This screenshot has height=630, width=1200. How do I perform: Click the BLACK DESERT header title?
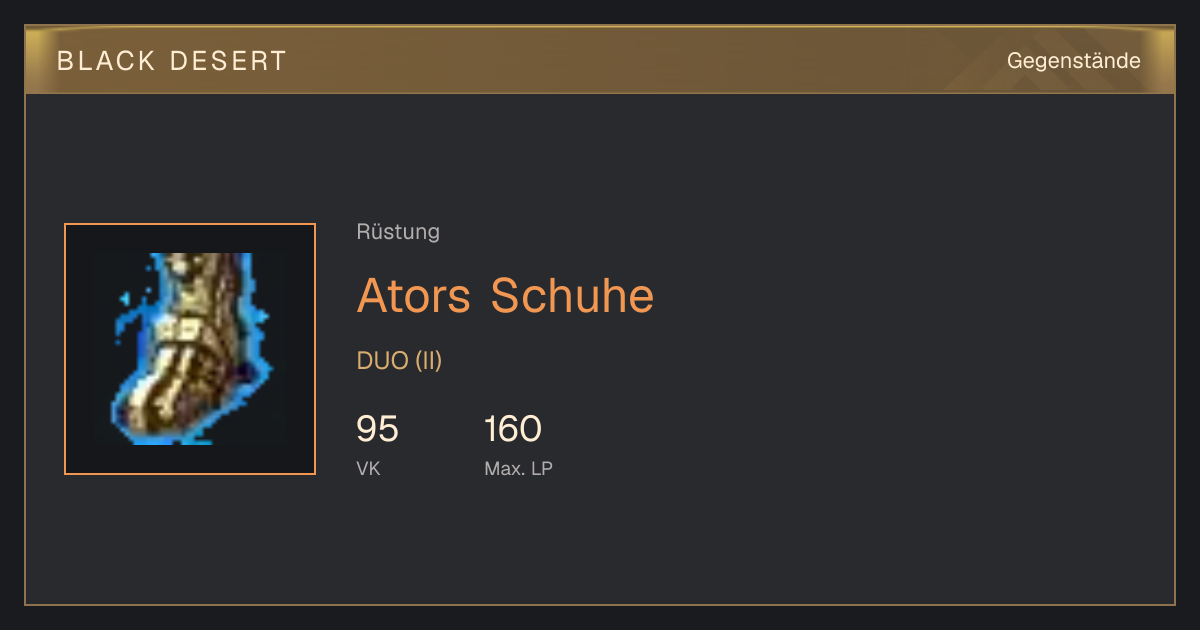[172, 61]
